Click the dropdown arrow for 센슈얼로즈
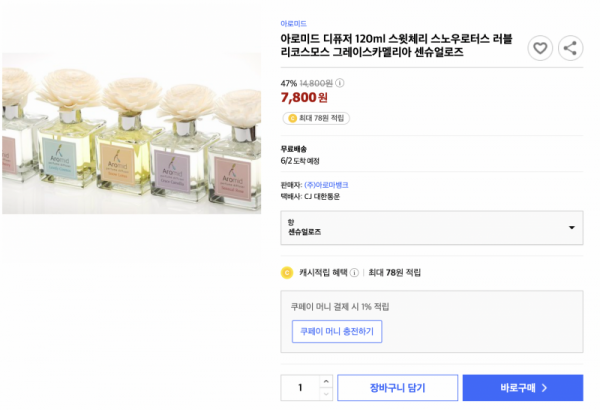 (572, 227)
